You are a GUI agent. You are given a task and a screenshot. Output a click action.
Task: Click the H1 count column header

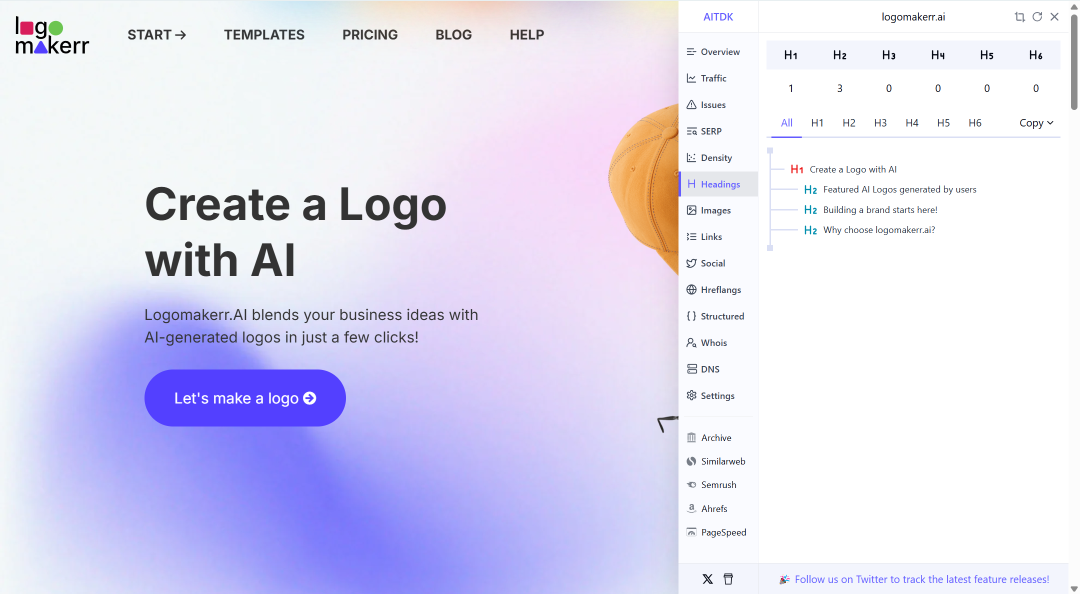pos(791,55)
